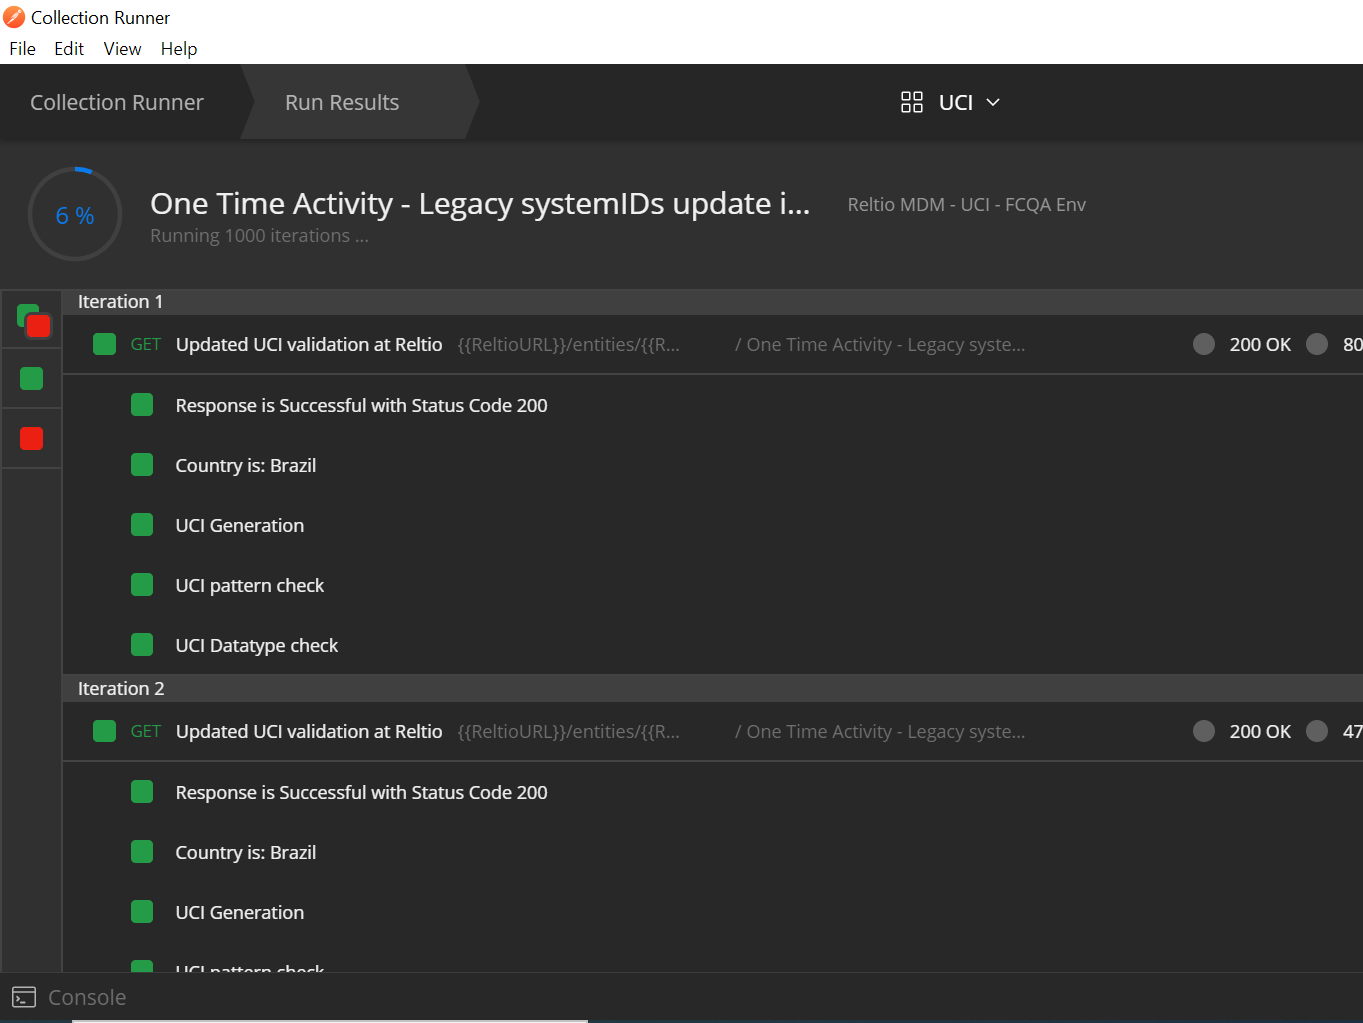Click the grey dot before Iteration 2's 200 OK

point(1204,731)
